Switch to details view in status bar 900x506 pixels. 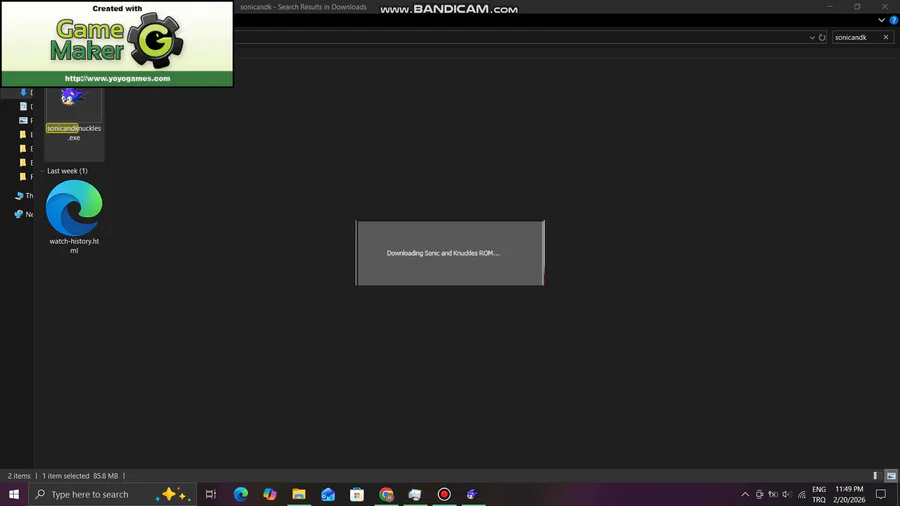click(877, 476)
